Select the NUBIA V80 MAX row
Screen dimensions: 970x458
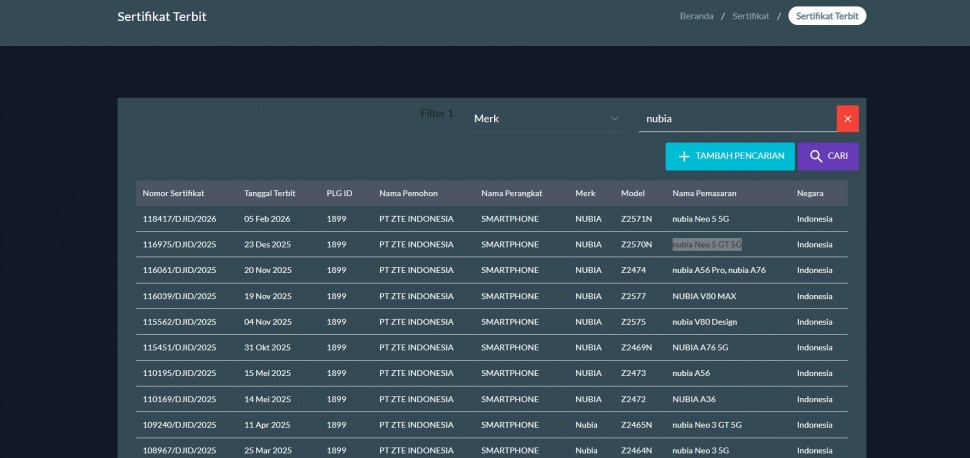[704, 297]
